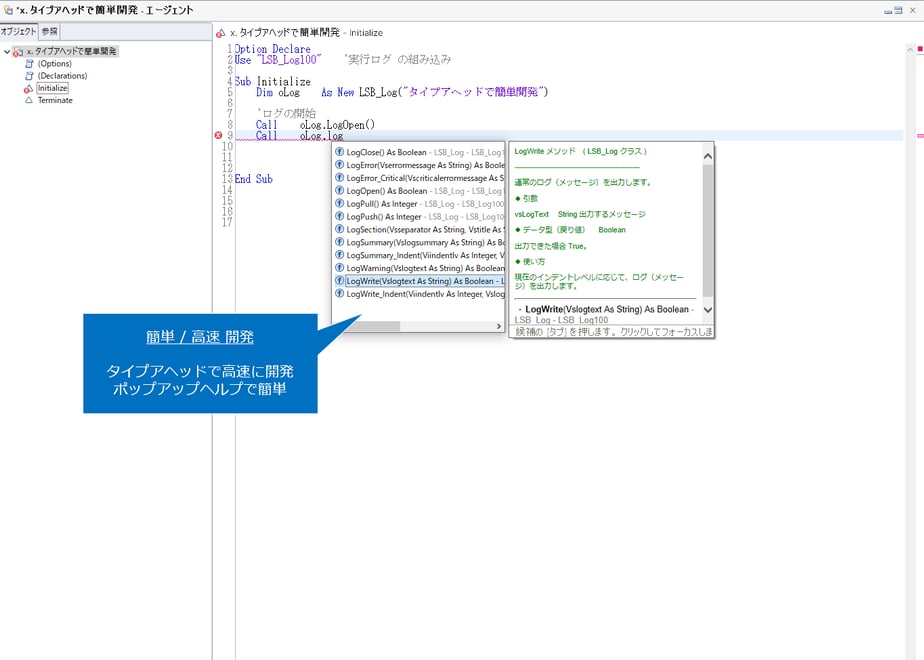Click the LogWrite メソッド help title
Viewport: 924px width, 660px height.
(x=580, y=151)
